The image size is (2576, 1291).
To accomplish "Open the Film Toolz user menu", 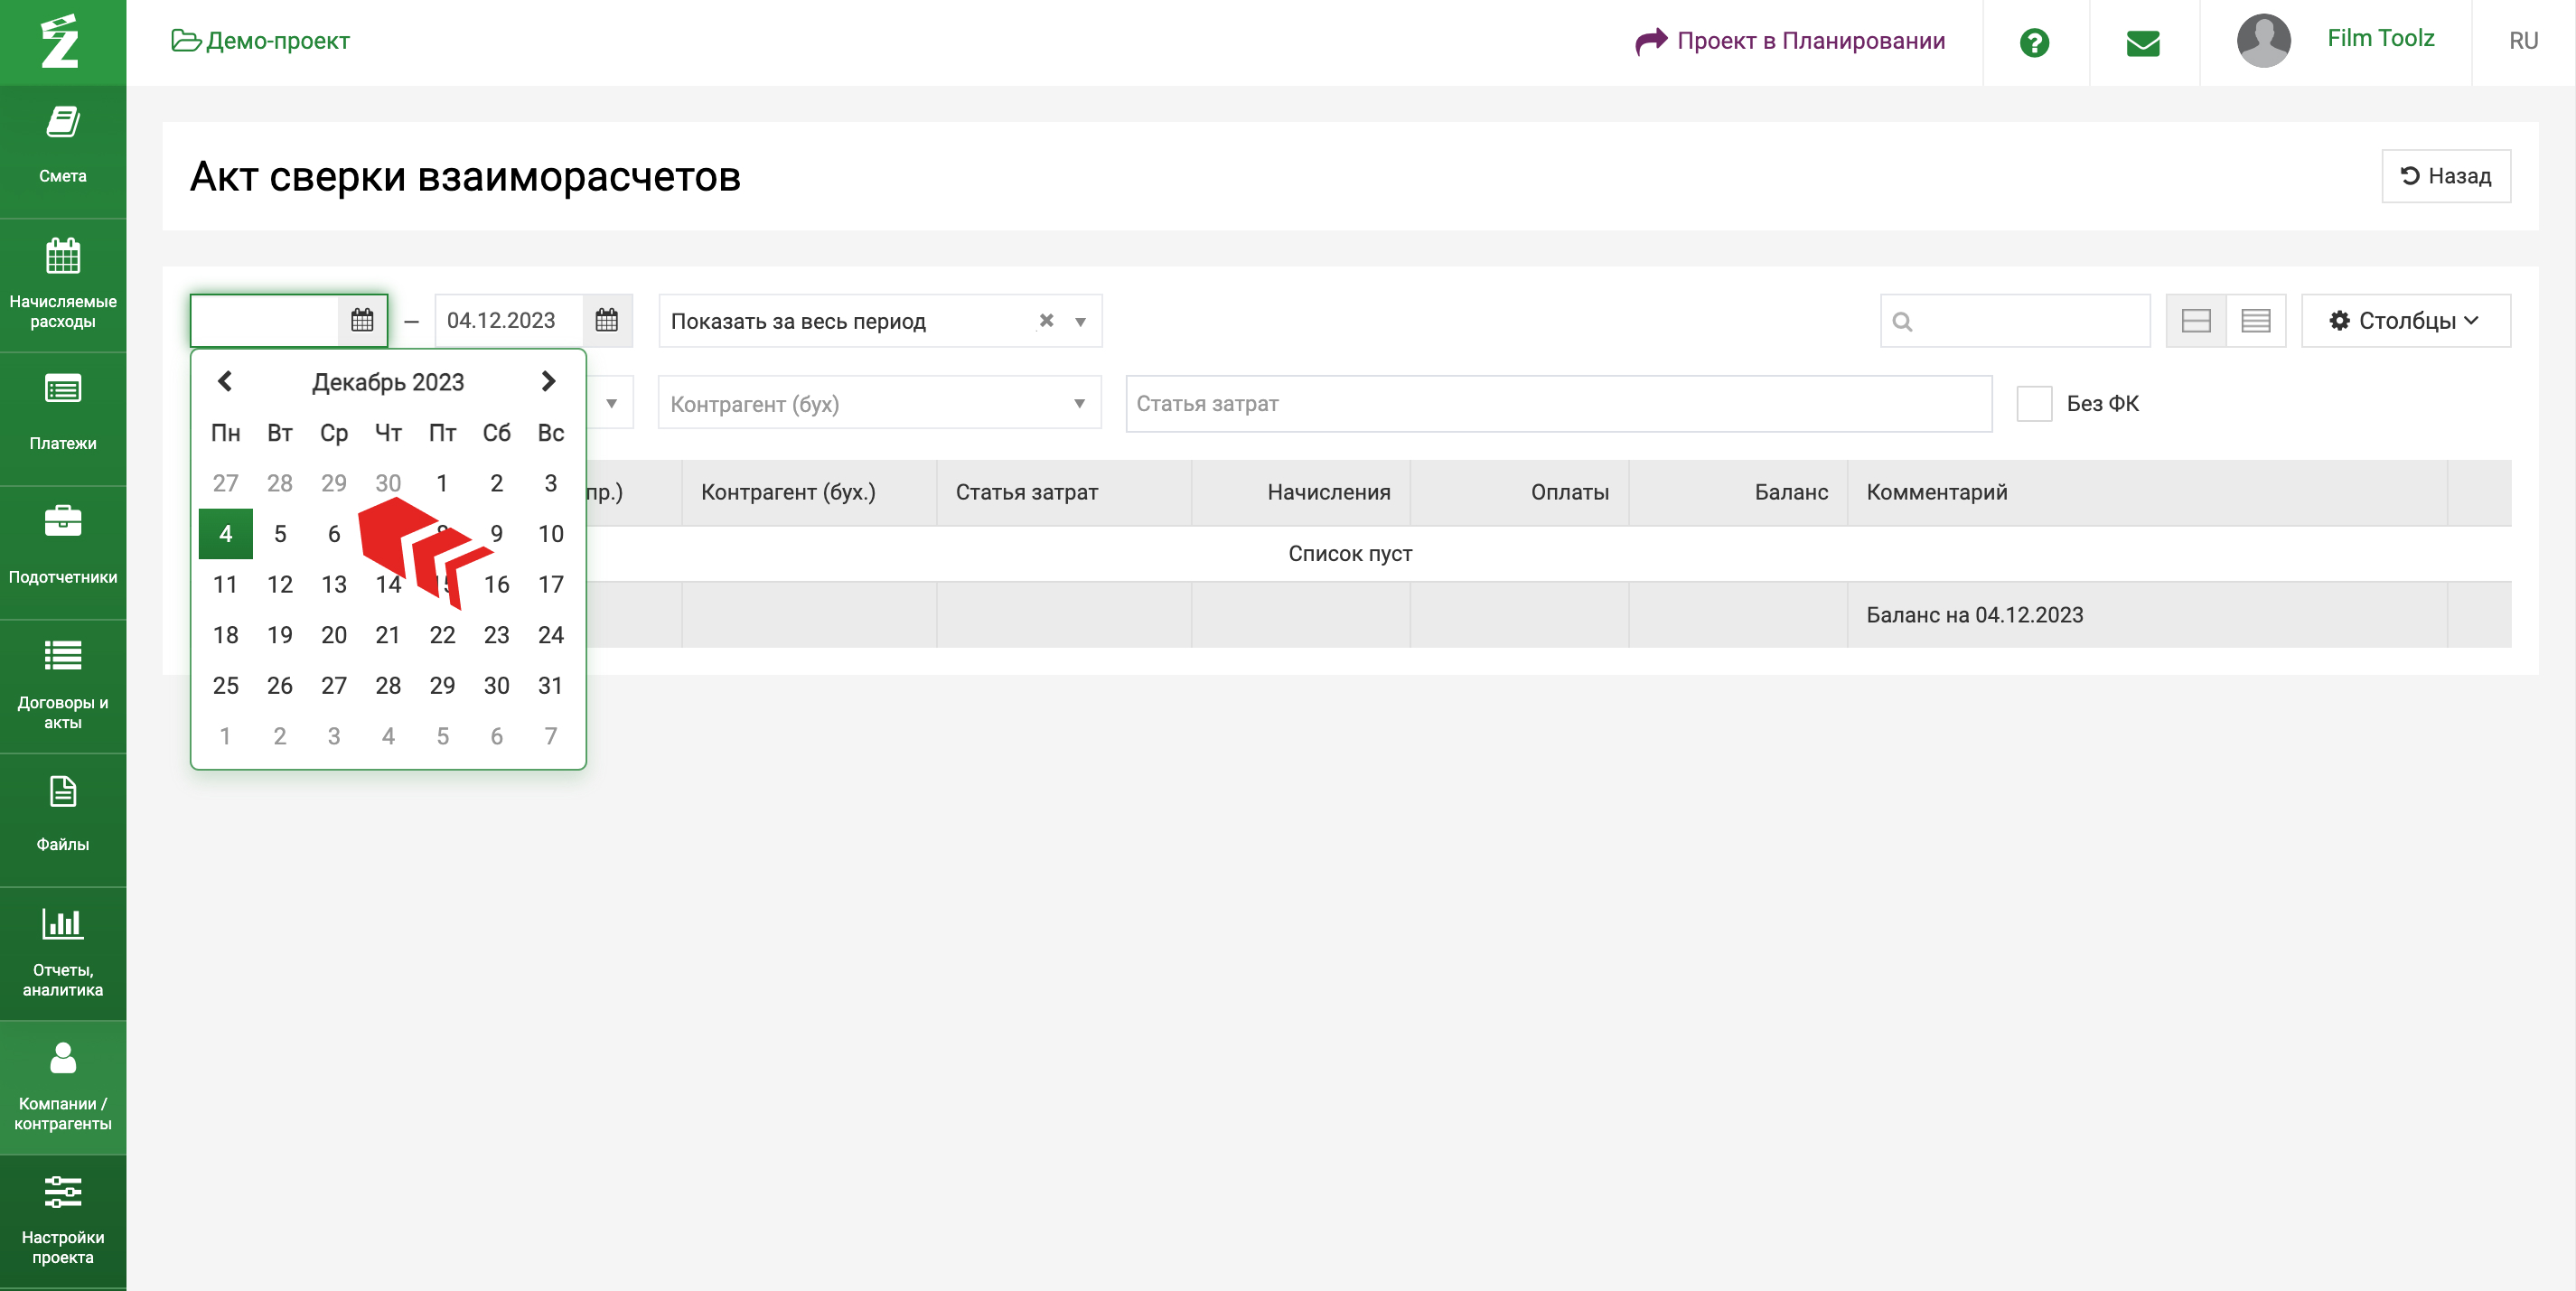I will [2380, 38].
